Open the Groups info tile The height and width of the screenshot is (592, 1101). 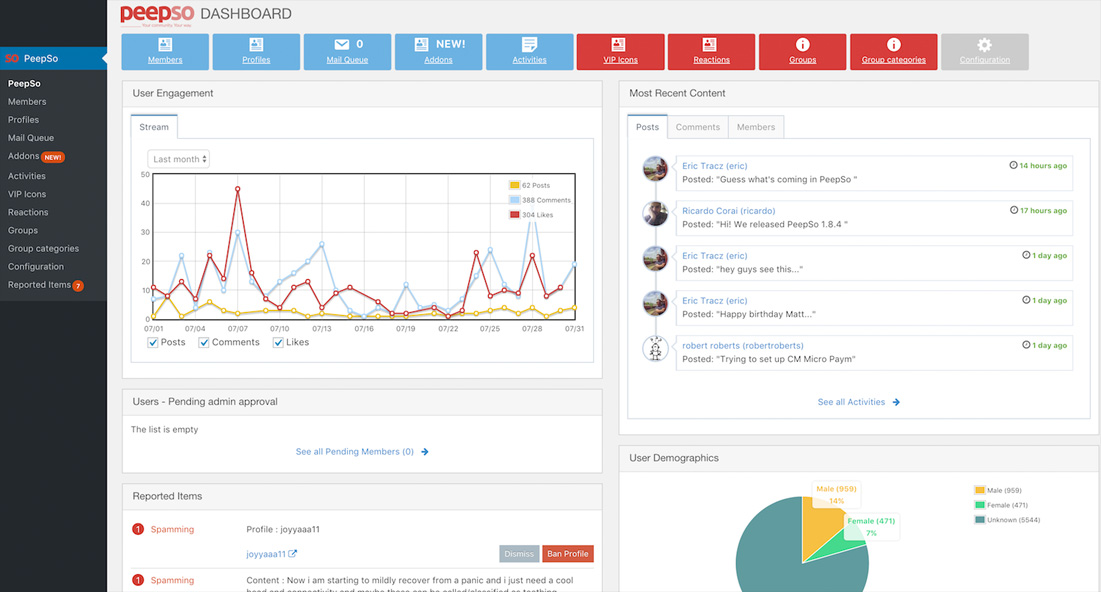802,51
